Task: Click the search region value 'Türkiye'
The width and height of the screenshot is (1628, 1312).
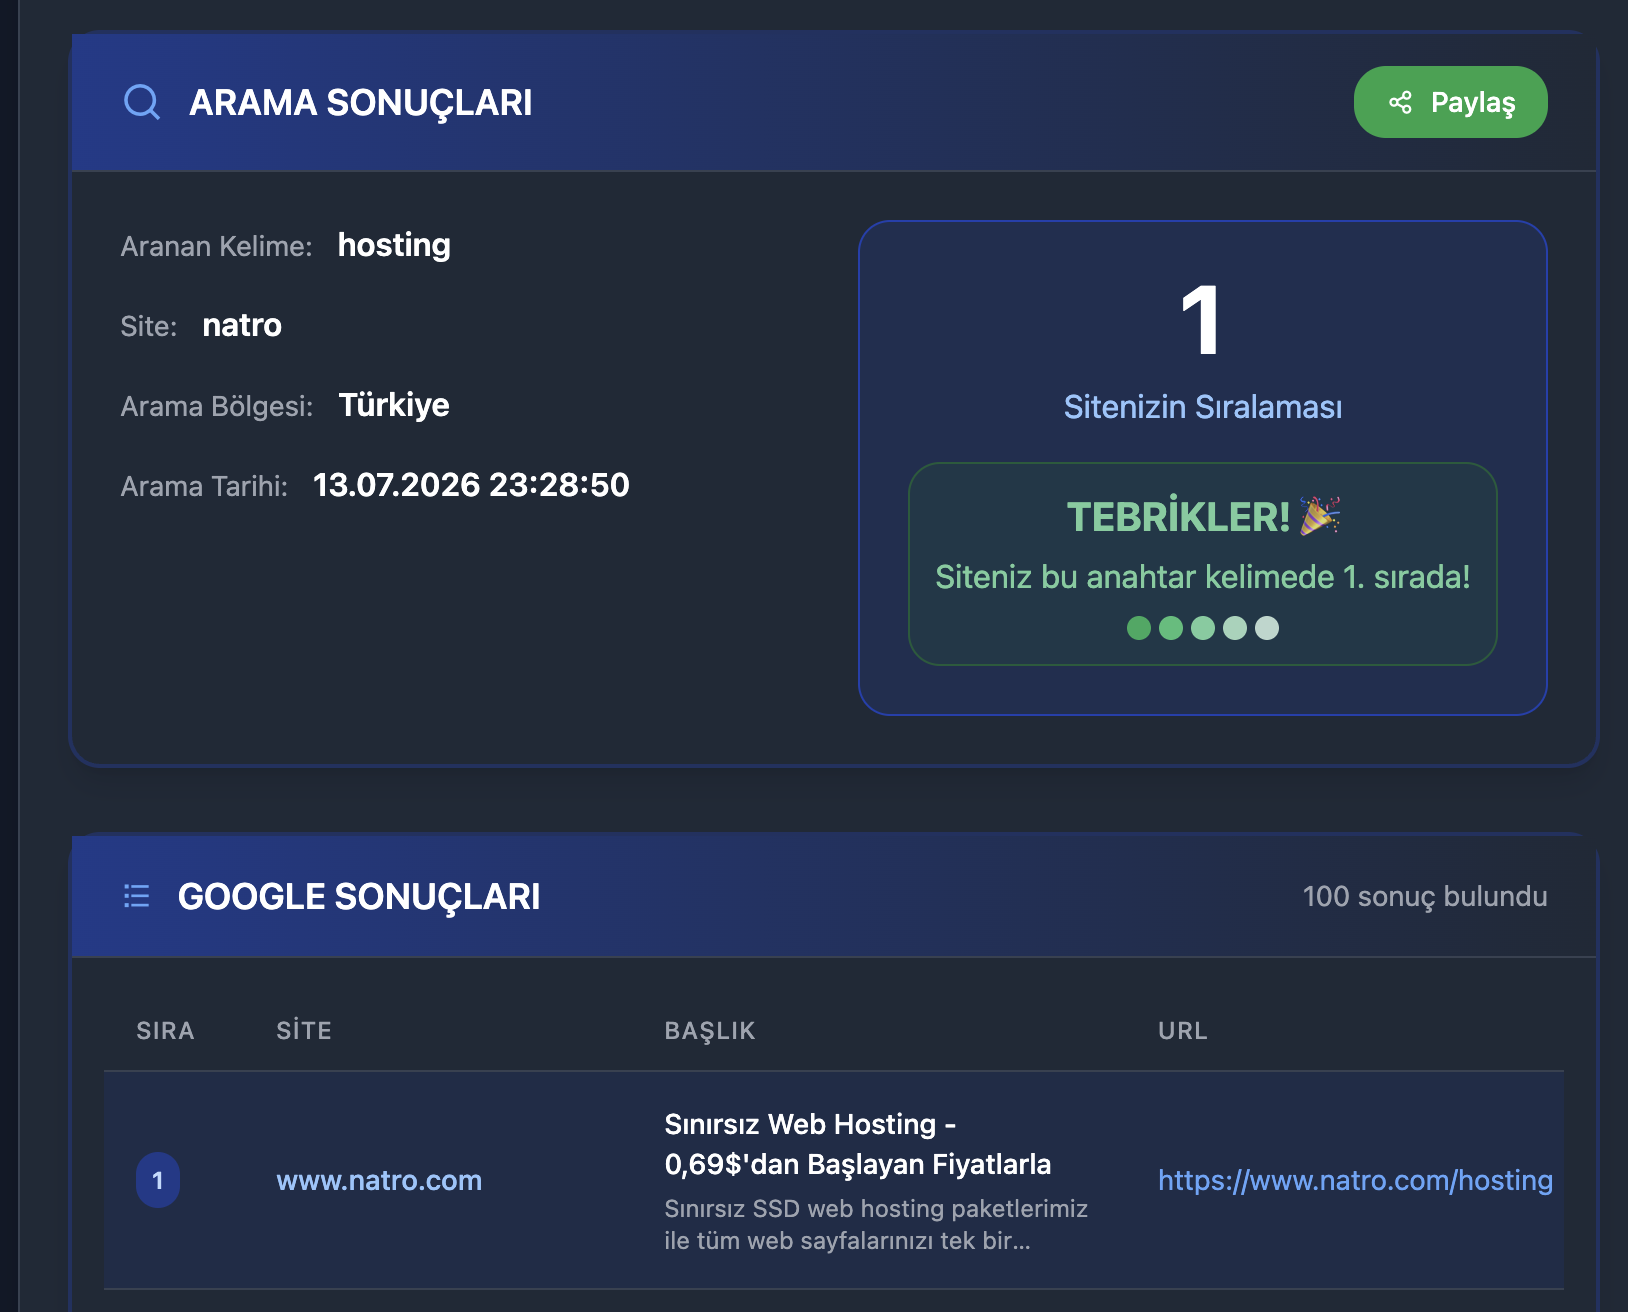Action: click(394, 405)
